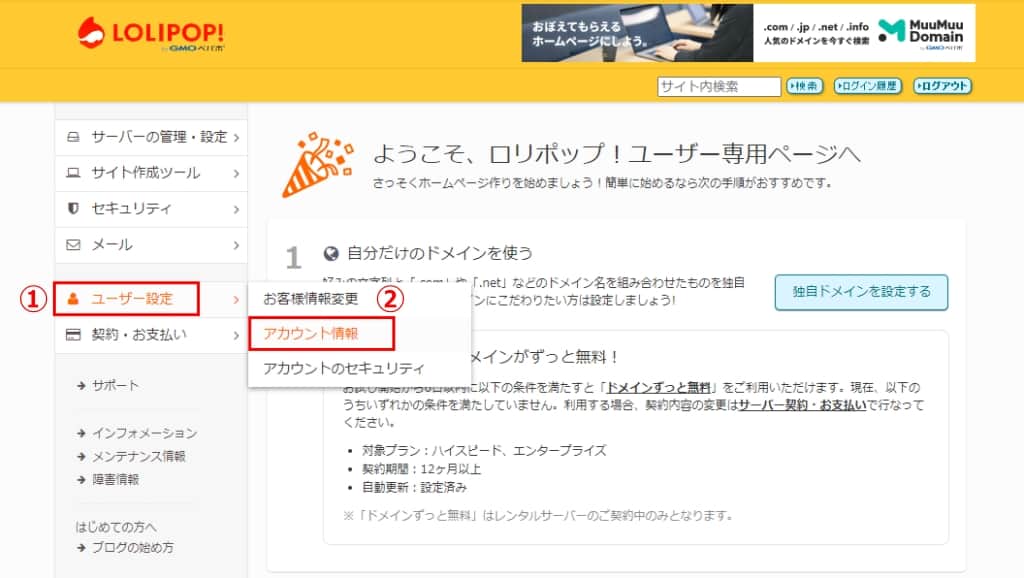Open the 障害情報 link
Image resolution: width=1024 pixels, height=578 pixels.
(116, 479)
